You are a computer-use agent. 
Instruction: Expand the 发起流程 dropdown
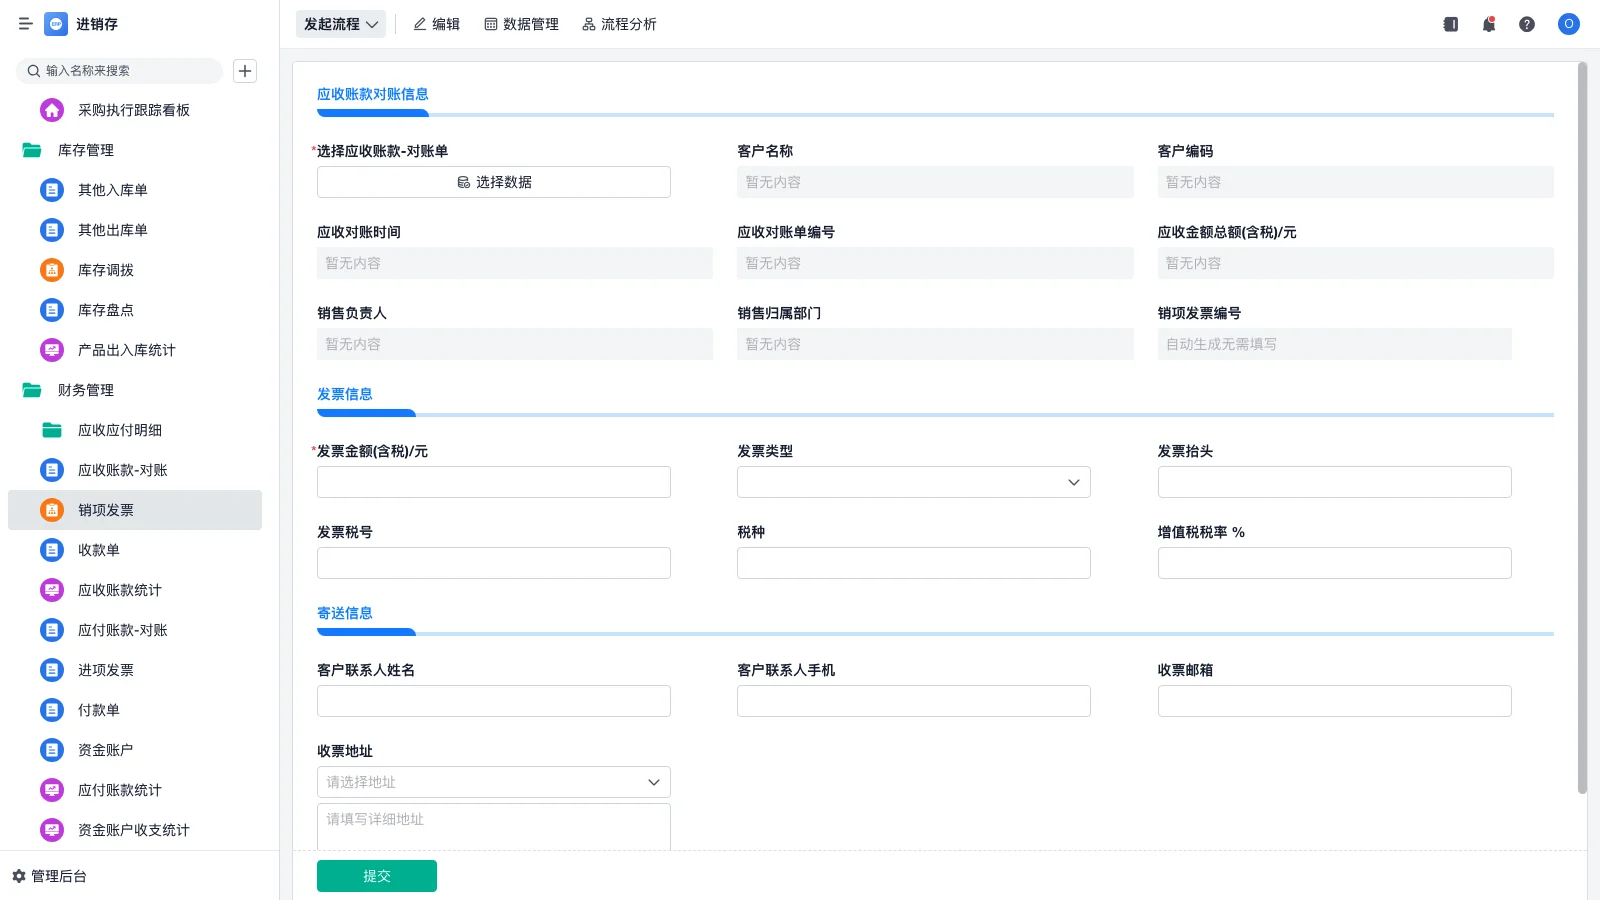pyautogui.click(x=341, y=24)
